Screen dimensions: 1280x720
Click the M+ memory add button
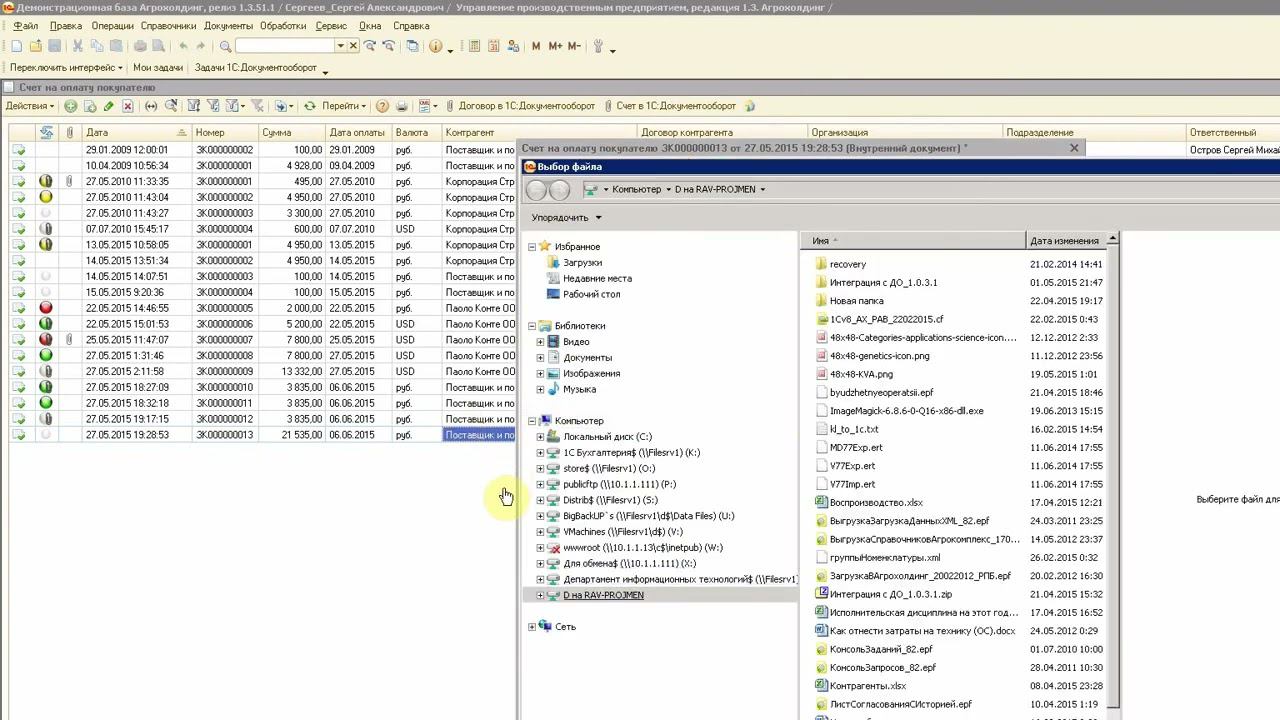pos(555,46)
